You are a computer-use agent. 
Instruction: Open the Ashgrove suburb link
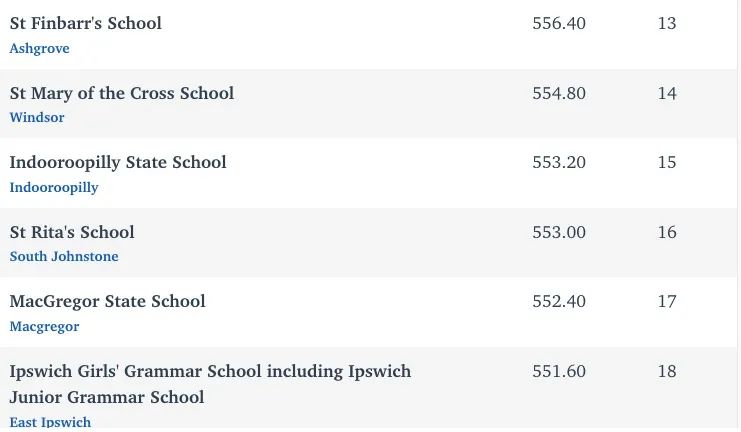coord(39,48)
